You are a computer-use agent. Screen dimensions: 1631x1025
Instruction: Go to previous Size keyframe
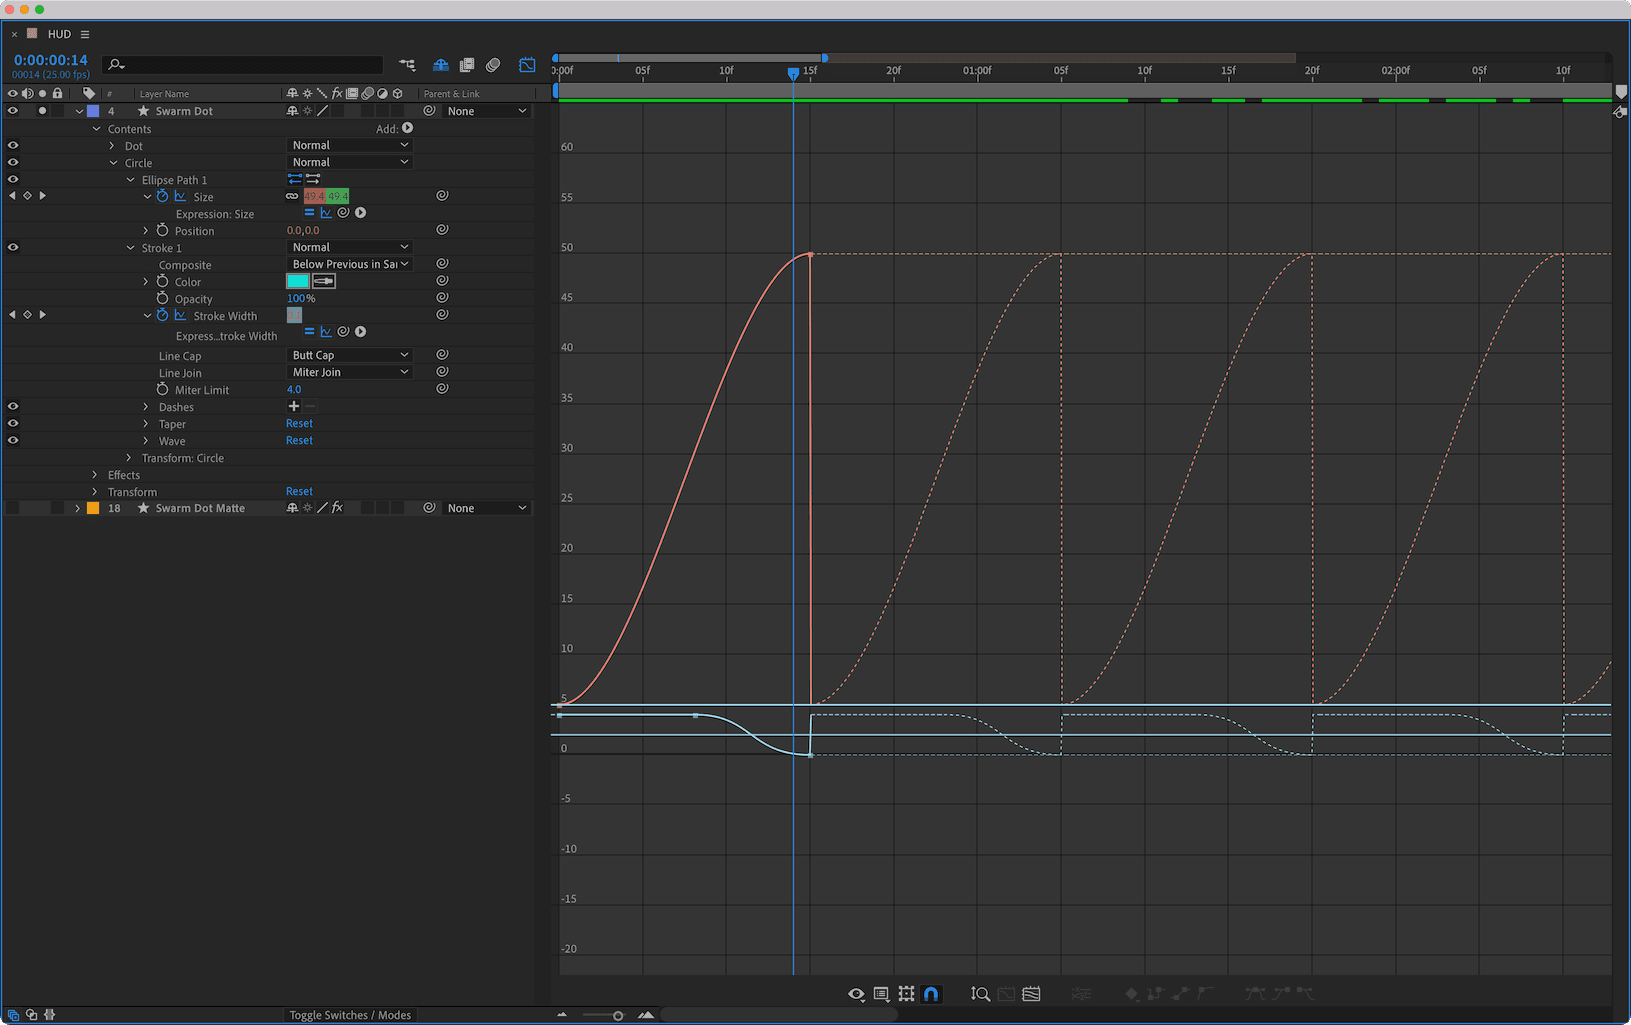click(12, 196)
